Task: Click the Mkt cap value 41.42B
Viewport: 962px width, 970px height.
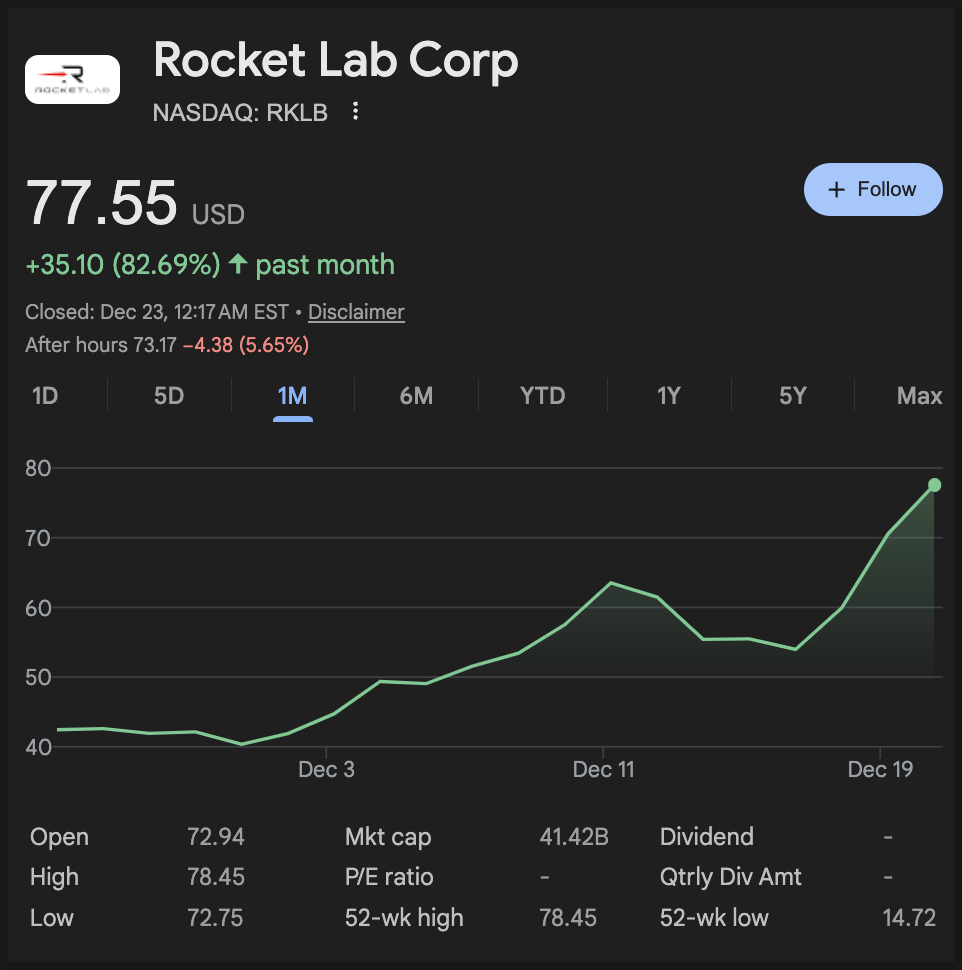Action: click(574, 837)
